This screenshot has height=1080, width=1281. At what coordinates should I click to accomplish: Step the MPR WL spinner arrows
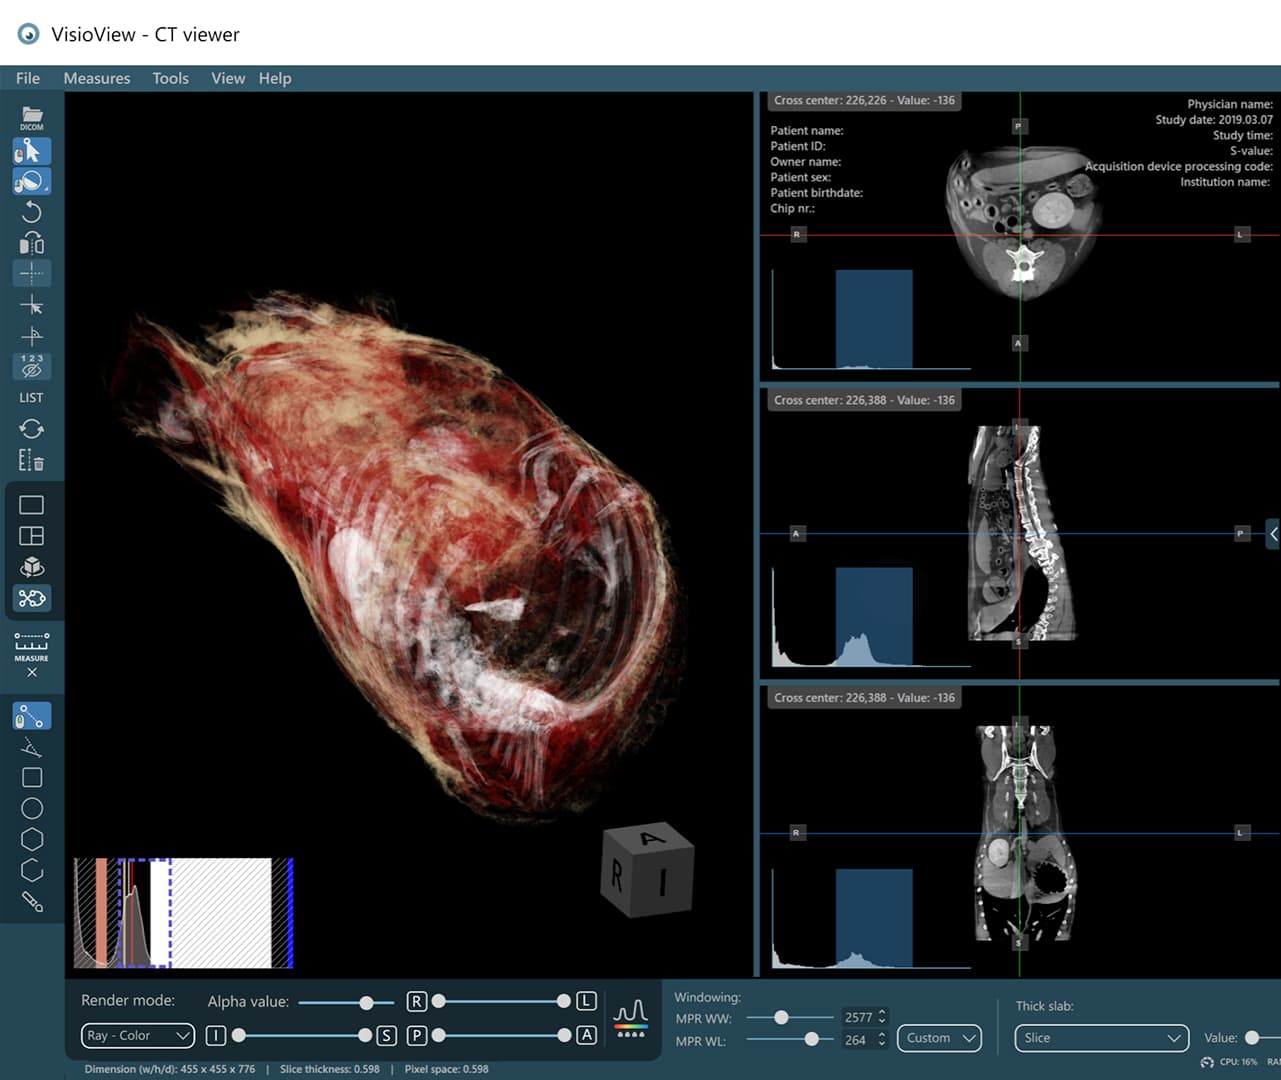point(882,1040)
